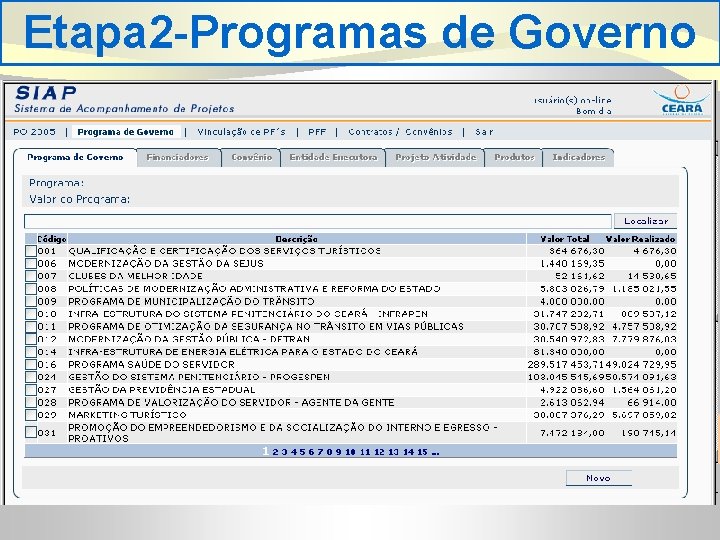This screenshot has width=720, height=540.
Task: Switch to the Produtos tab
Action: [514, 158]
